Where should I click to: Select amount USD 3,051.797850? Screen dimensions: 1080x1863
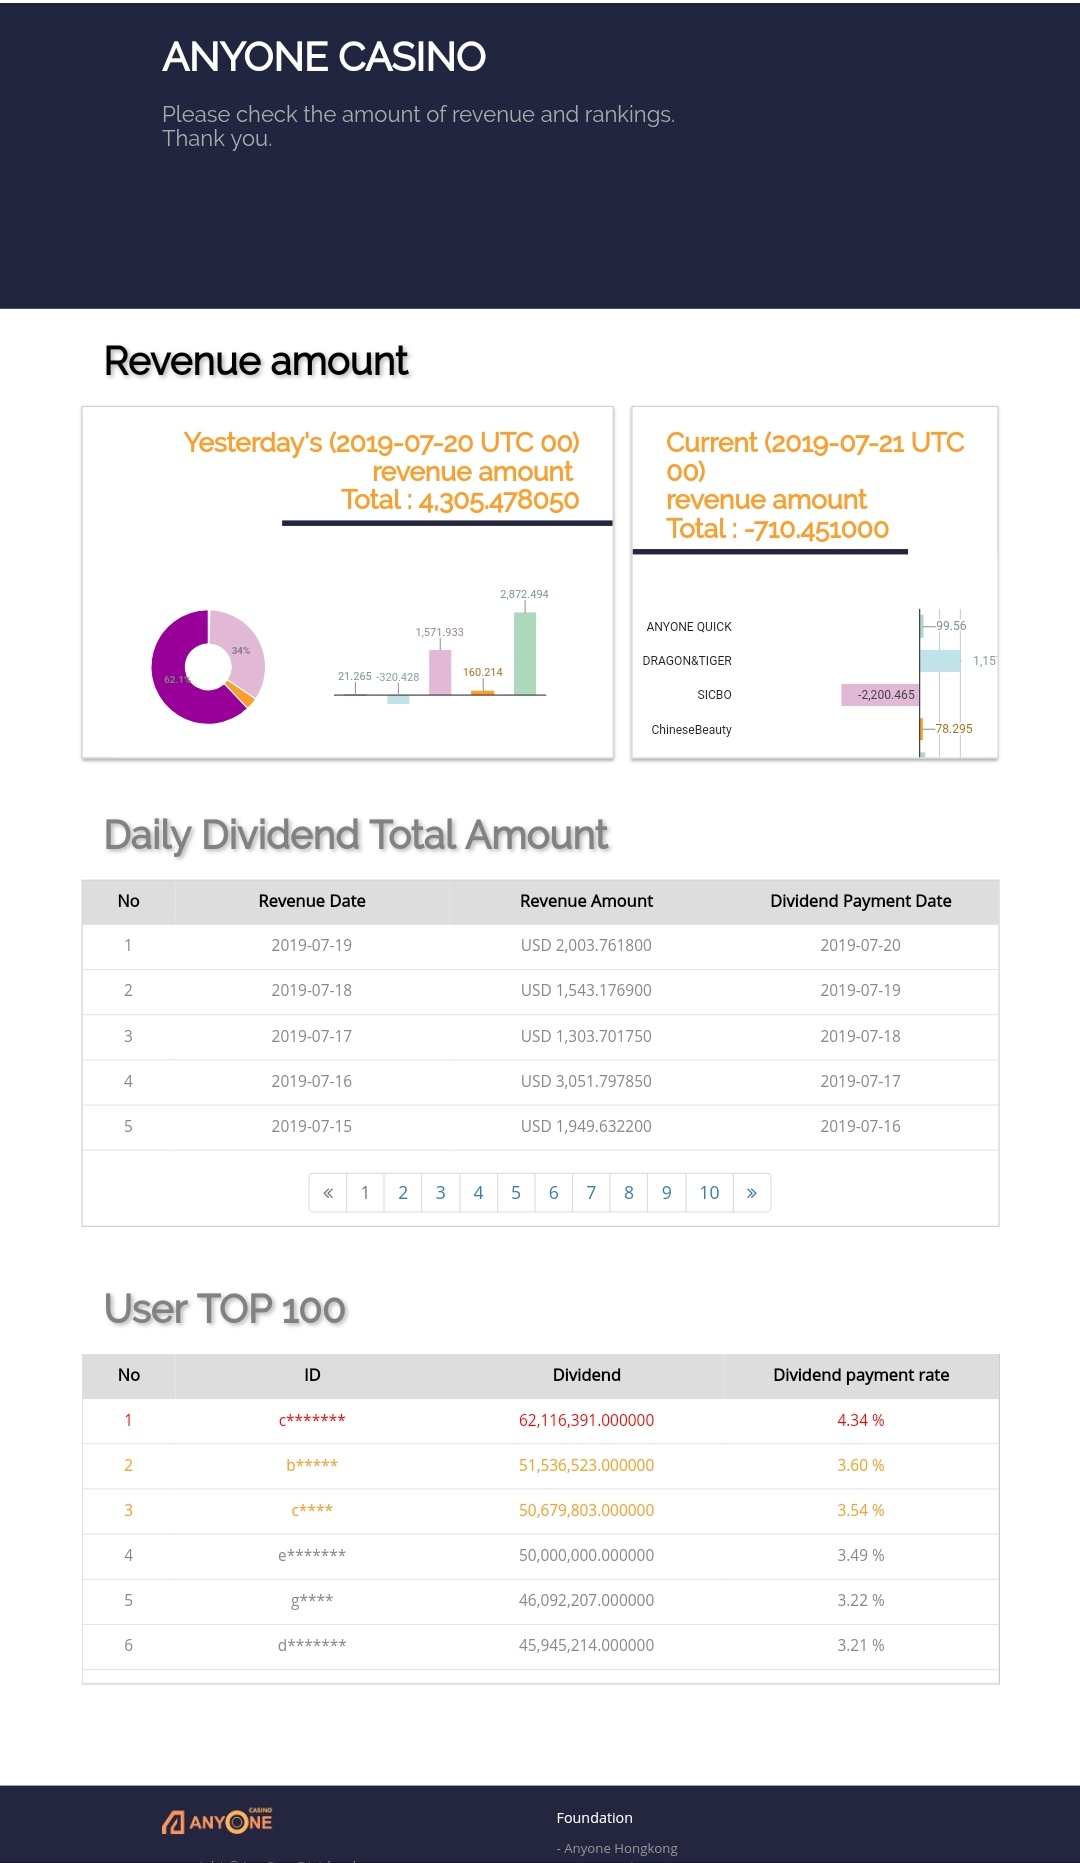(586, 1081)
